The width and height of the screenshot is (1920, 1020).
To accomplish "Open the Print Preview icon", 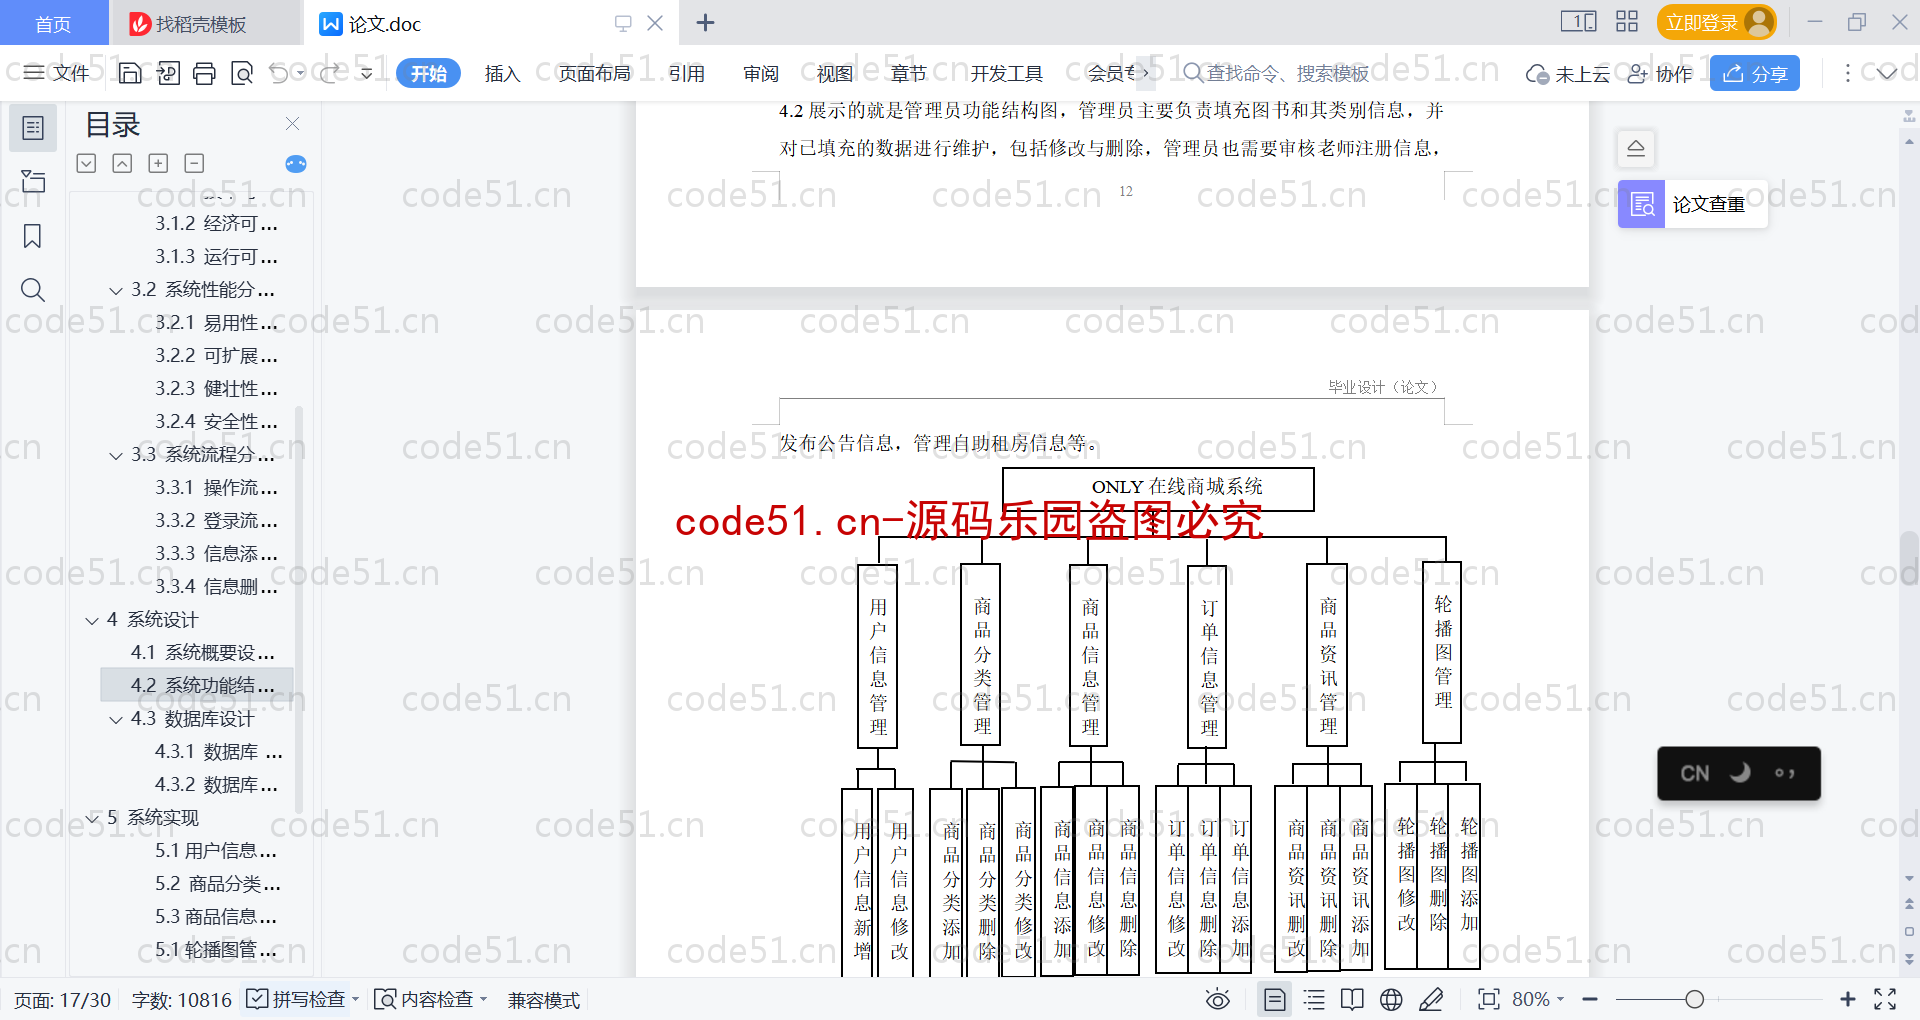I will [241, 73].
